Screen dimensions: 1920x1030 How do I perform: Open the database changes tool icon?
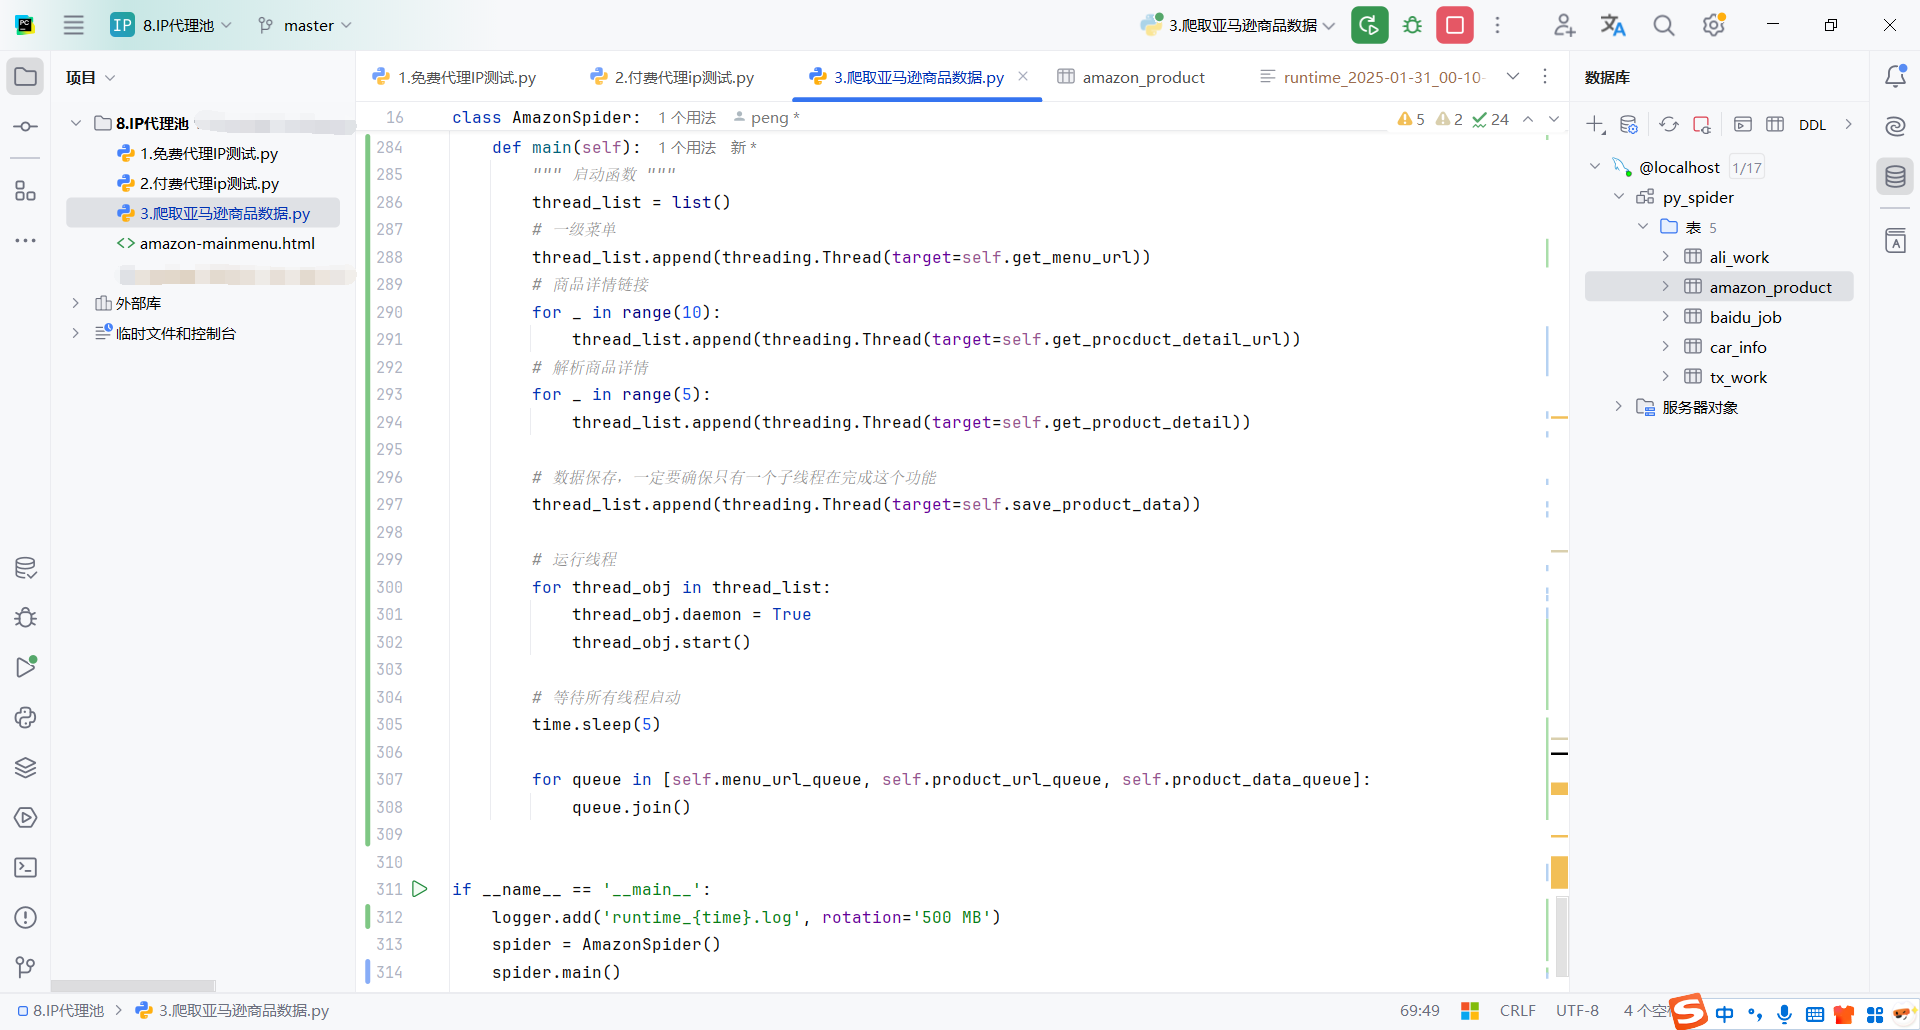click(x=25, y=568)
